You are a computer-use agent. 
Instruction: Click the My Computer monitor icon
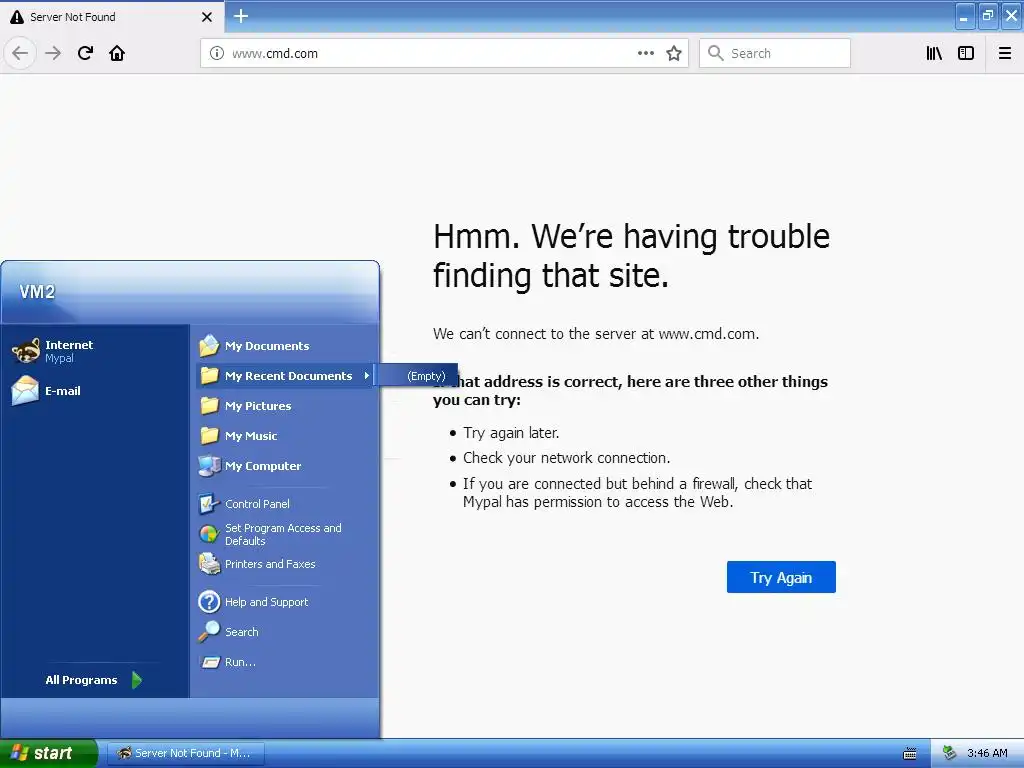(209, 466)
